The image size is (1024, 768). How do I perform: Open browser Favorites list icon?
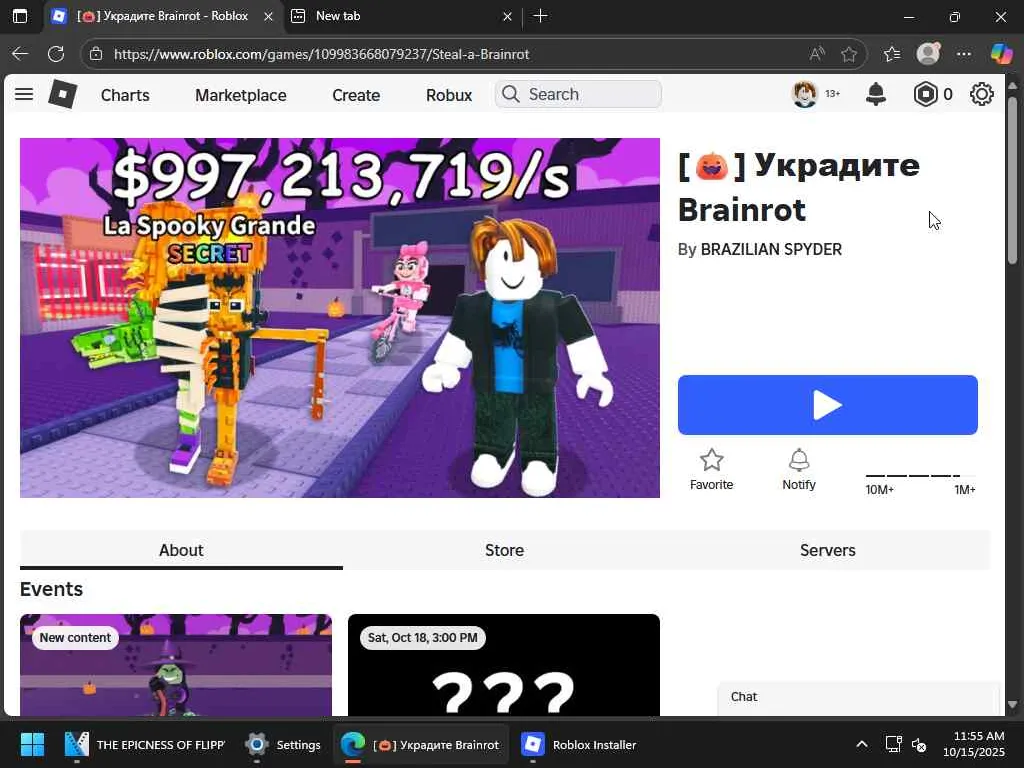coord(891,54)
